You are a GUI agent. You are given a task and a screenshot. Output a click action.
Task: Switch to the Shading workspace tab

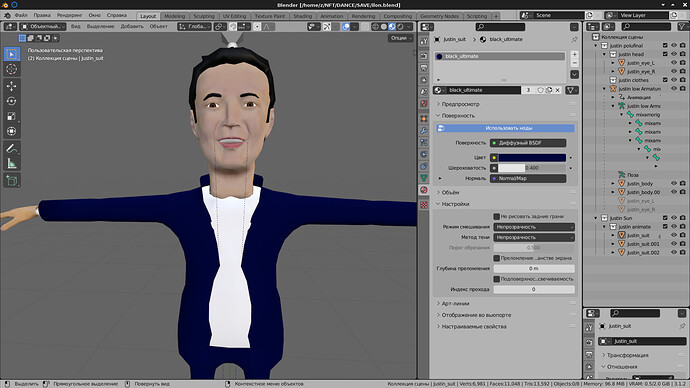pyautogui.click(x=303, y=16)
